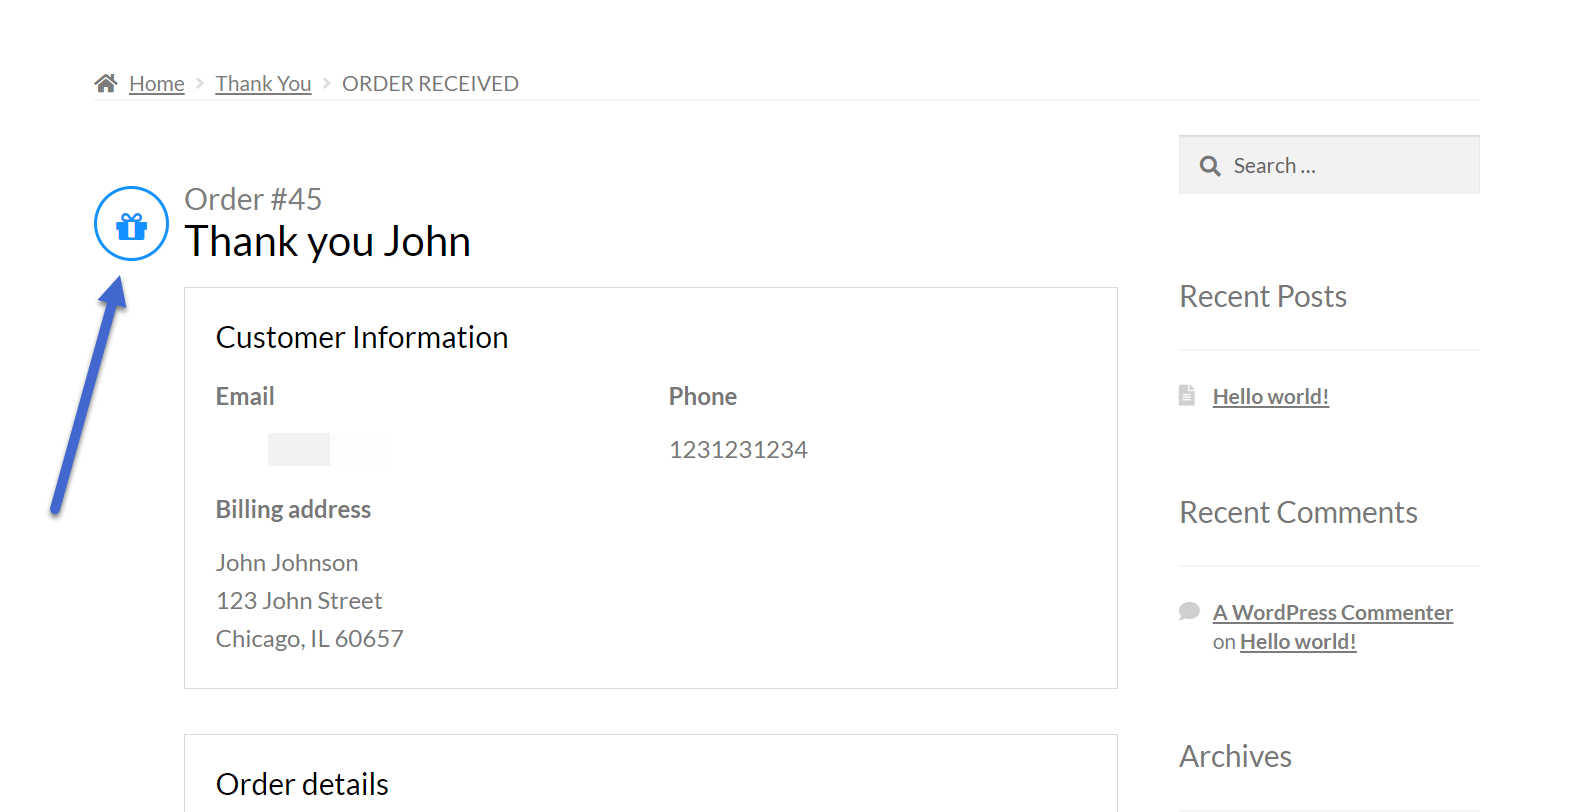Click the home icon in the breadcrumb
1580x812 pixels.
click(x=106, y=83)
